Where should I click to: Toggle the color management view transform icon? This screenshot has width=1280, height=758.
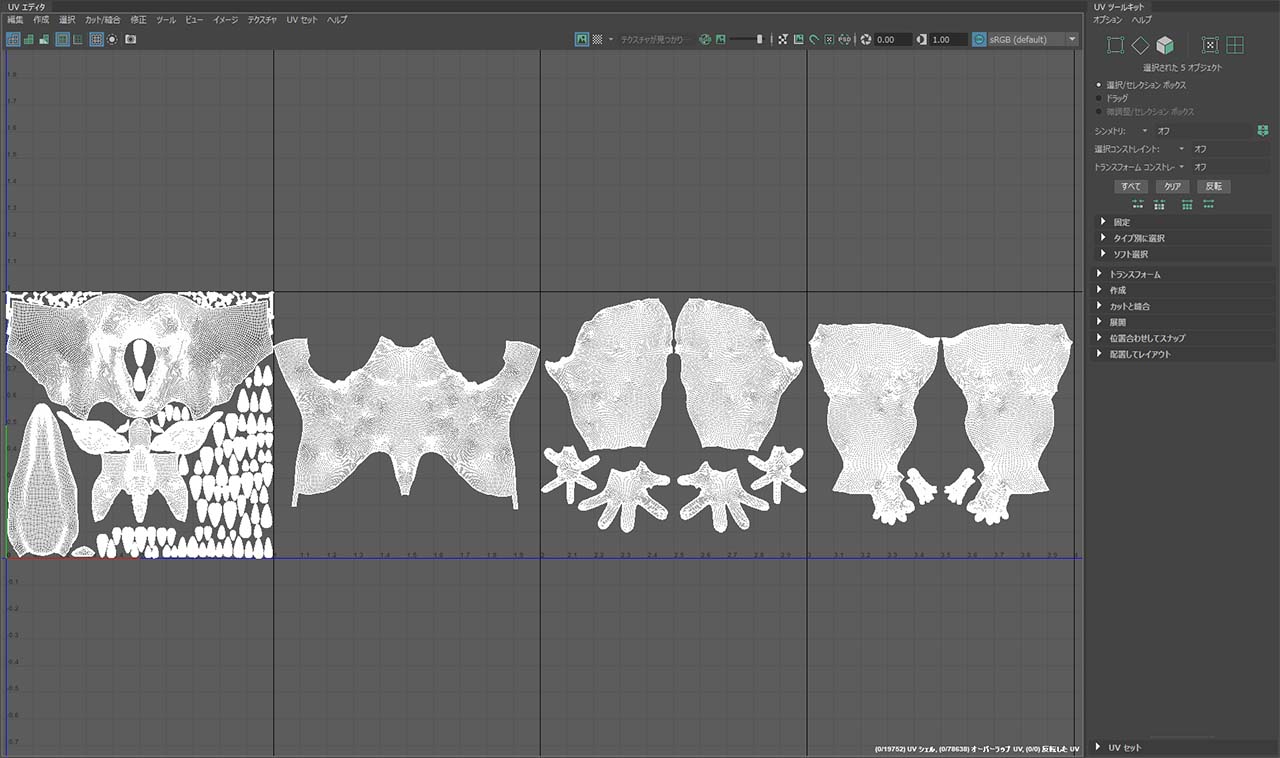tap(978, 39)
